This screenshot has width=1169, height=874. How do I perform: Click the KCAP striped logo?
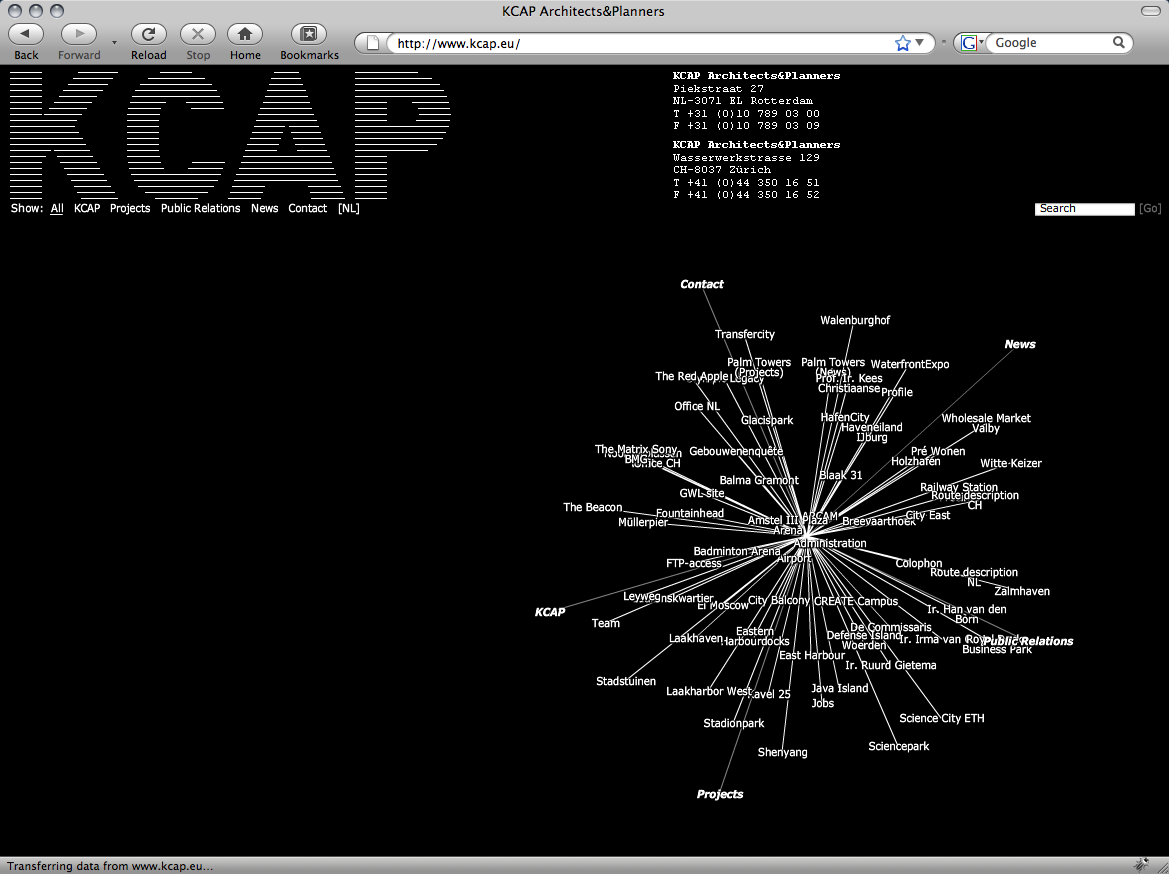pyautogui.click(x=229, y=134)
